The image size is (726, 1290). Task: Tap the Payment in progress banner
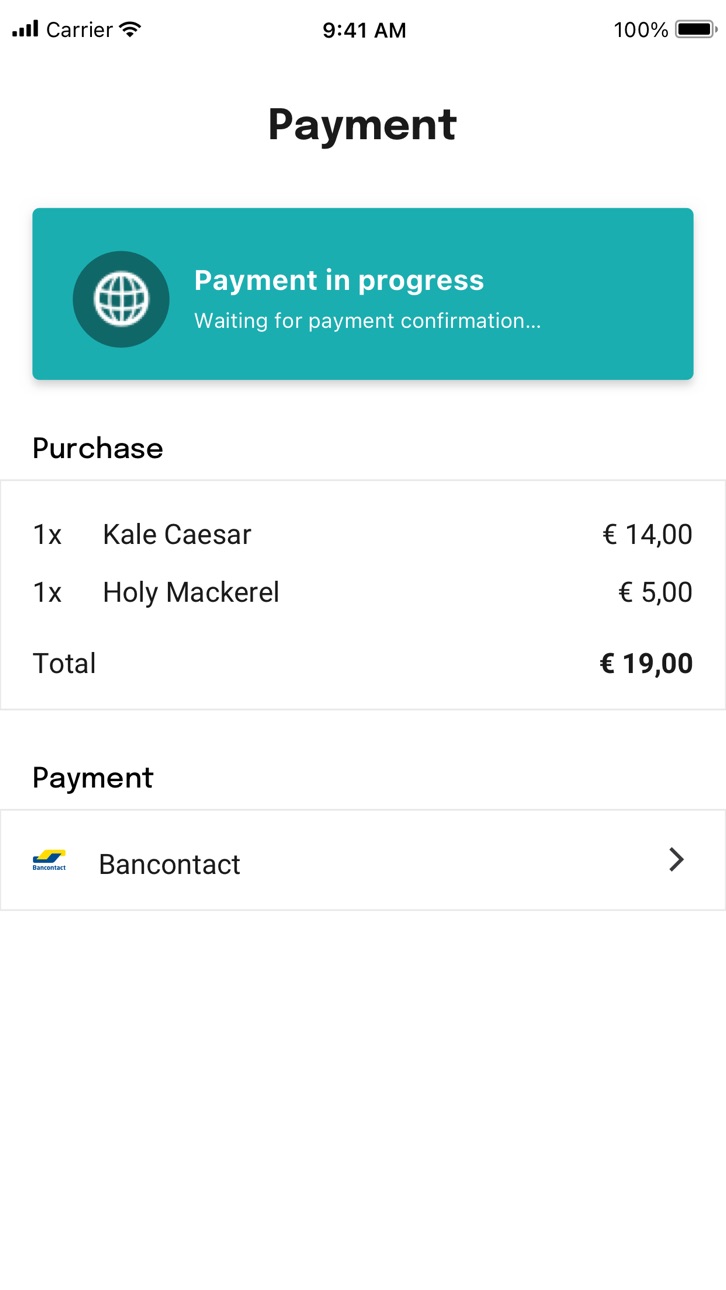click(363, 294)
